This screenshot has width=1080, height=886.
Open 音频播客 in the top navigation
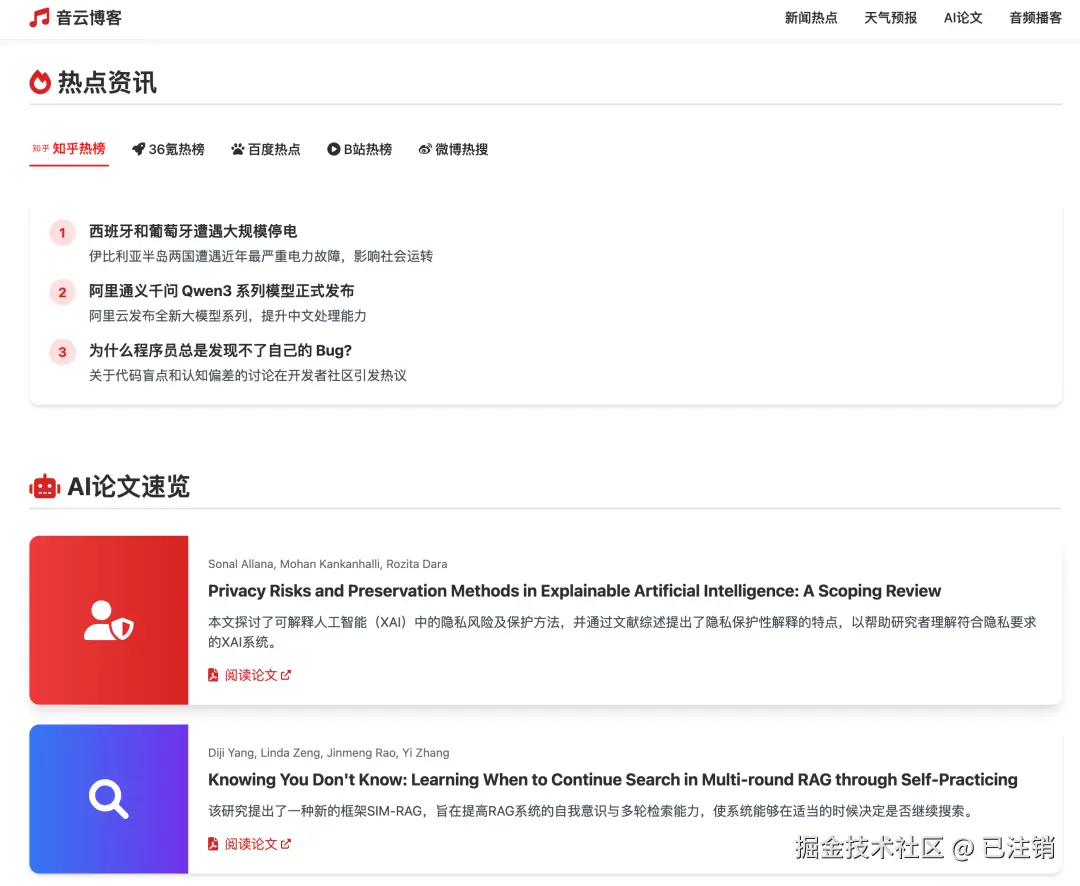coord(1035,18)
